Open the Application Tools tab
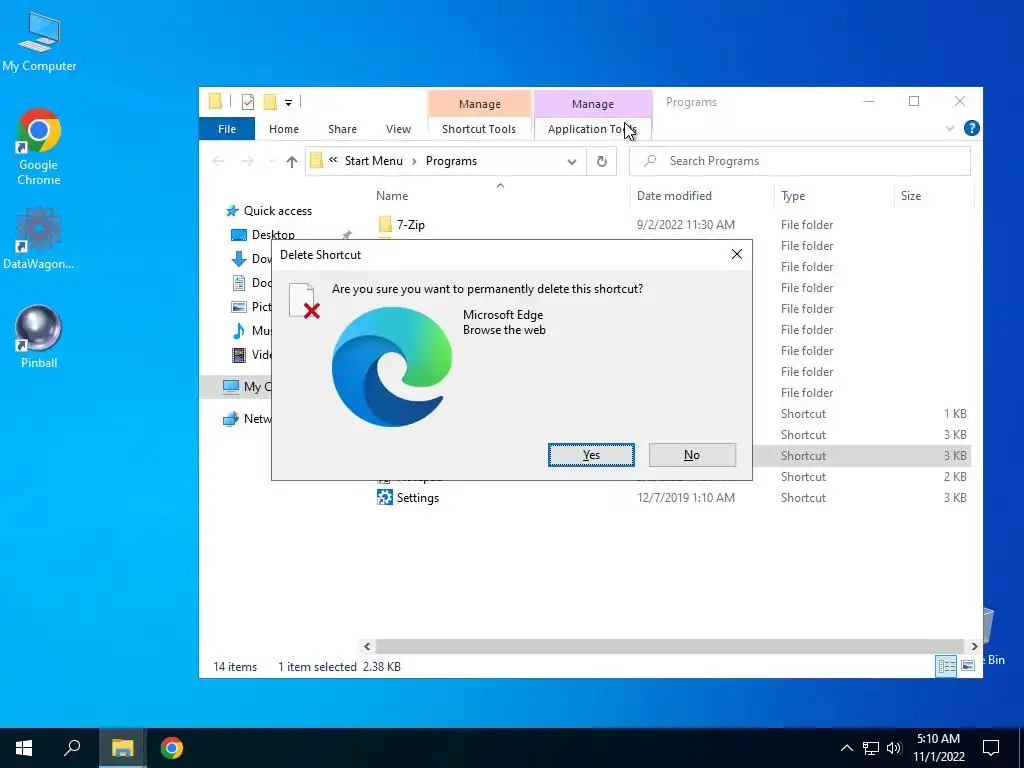Viewport: 1024px width, 768px height. click(x=592, y=129)
